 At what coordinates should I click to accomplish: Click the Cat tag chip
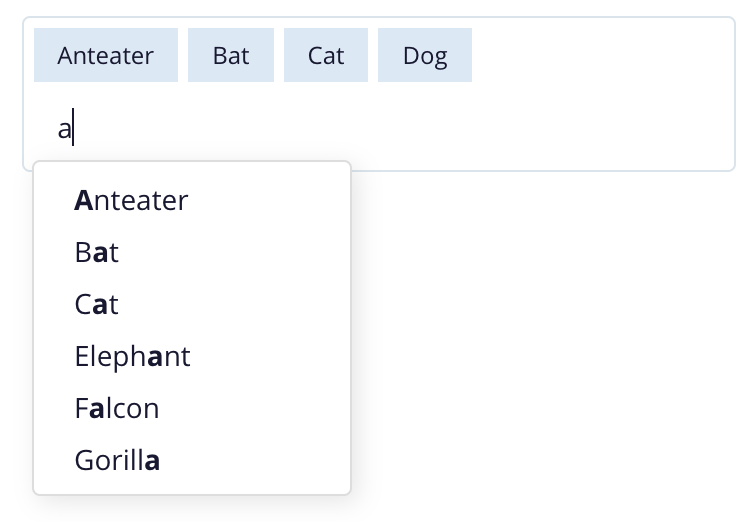click(325, 55)
